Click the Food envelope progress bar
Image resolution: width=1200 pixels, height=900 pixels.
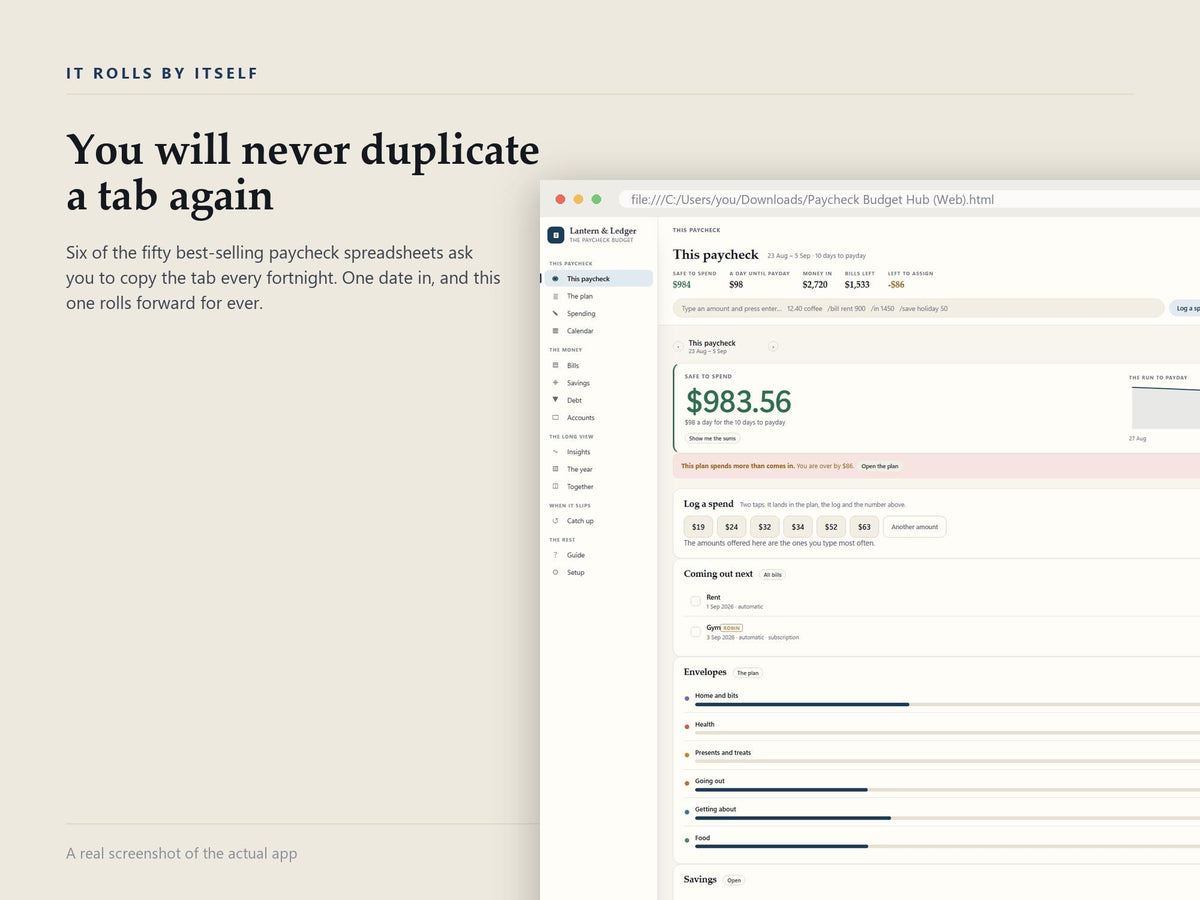click(x=947, y=847)
